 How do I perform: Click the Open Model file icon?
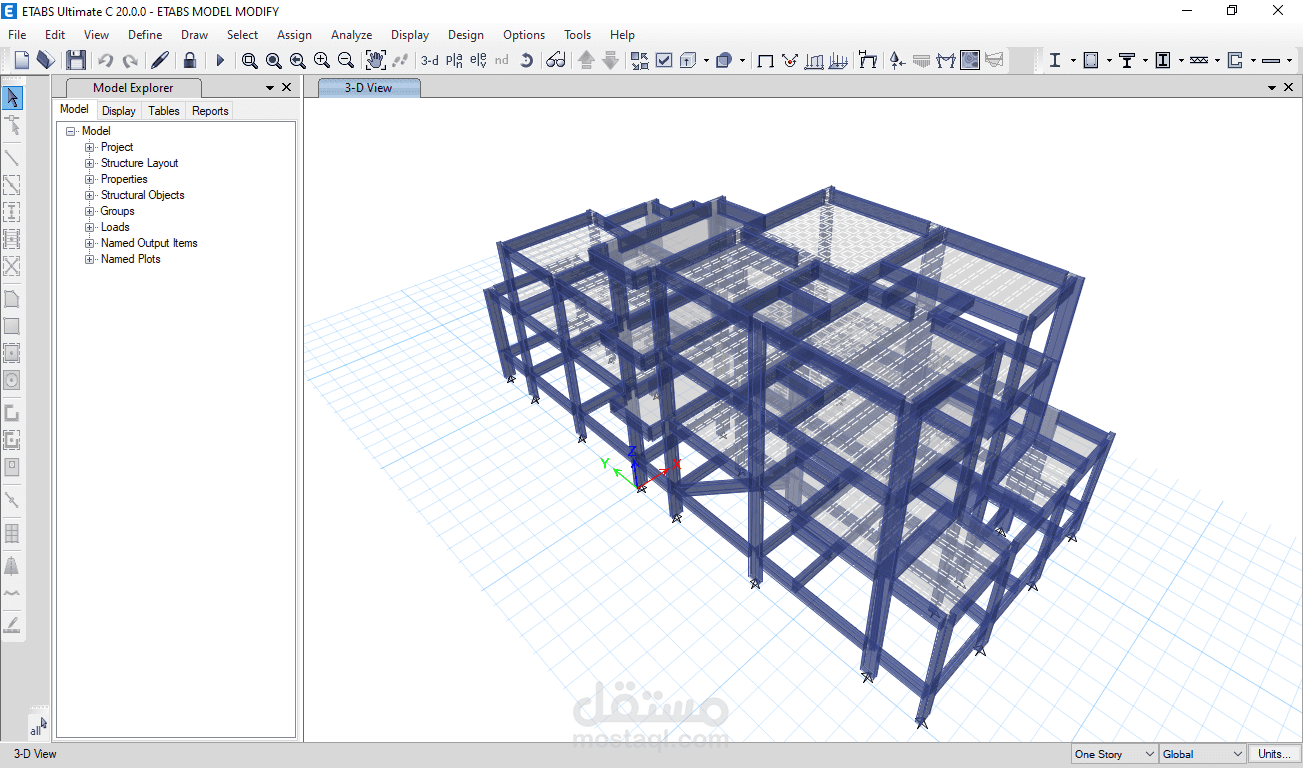click(x=45, y=60)
